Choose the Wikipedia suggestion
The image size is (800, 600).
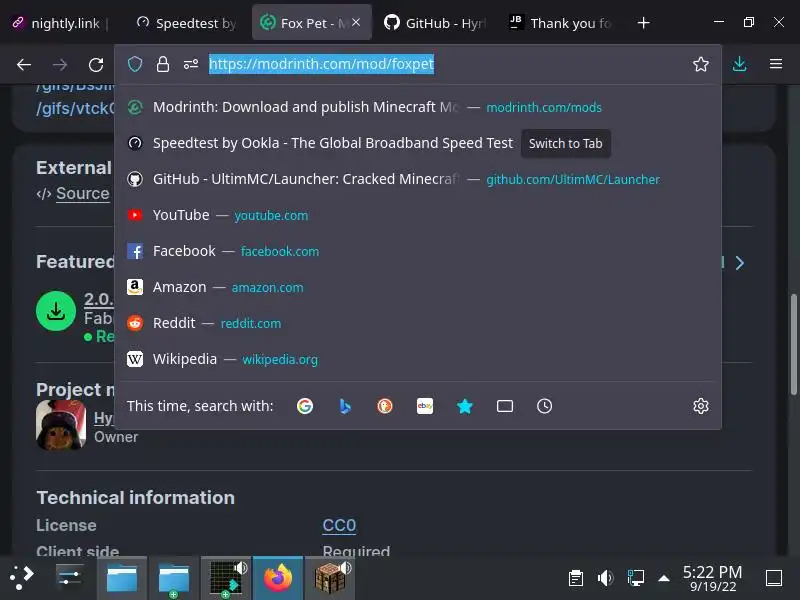417,359
